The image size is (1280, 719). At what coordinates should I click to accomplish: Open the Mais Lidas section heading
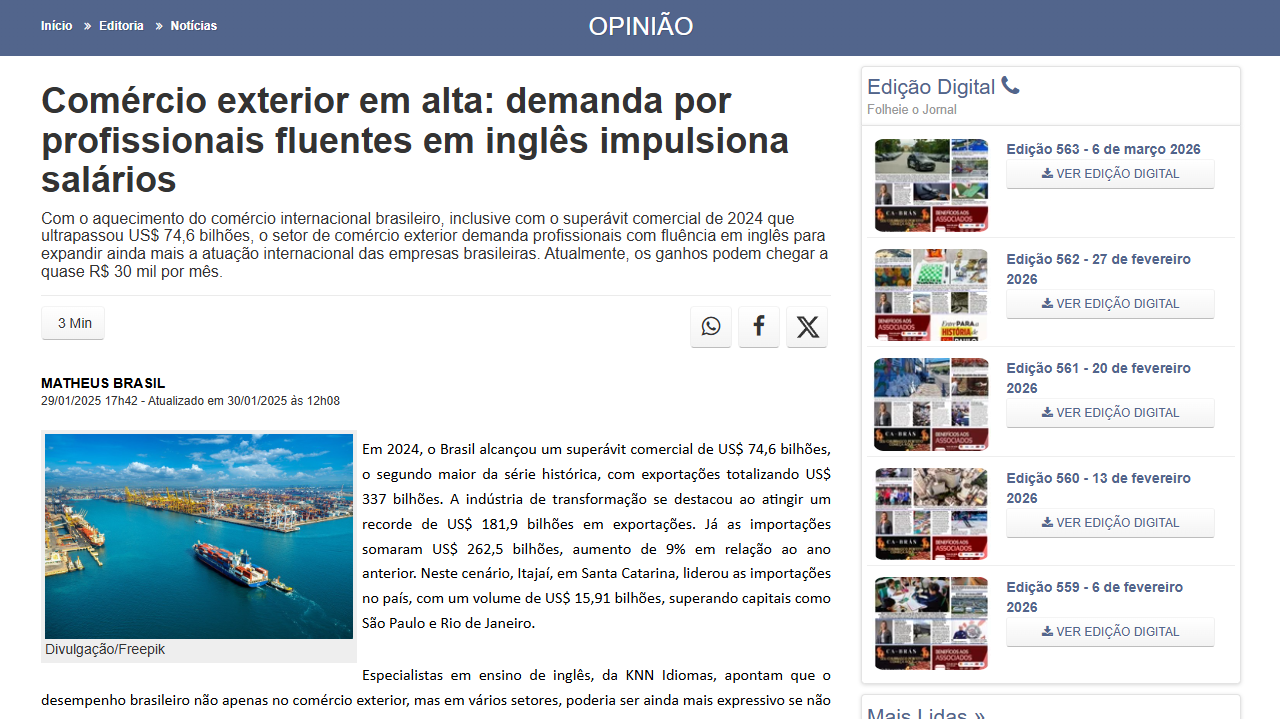pyautogui.click(x=926, y=712)
